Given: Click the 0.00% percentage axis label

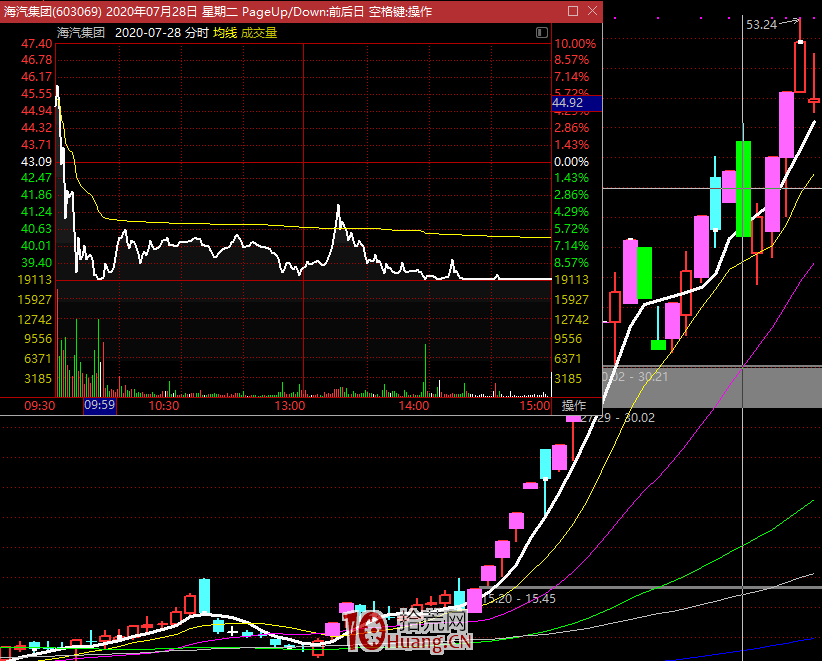Looking at the screenshot, I should coord(572,161).
